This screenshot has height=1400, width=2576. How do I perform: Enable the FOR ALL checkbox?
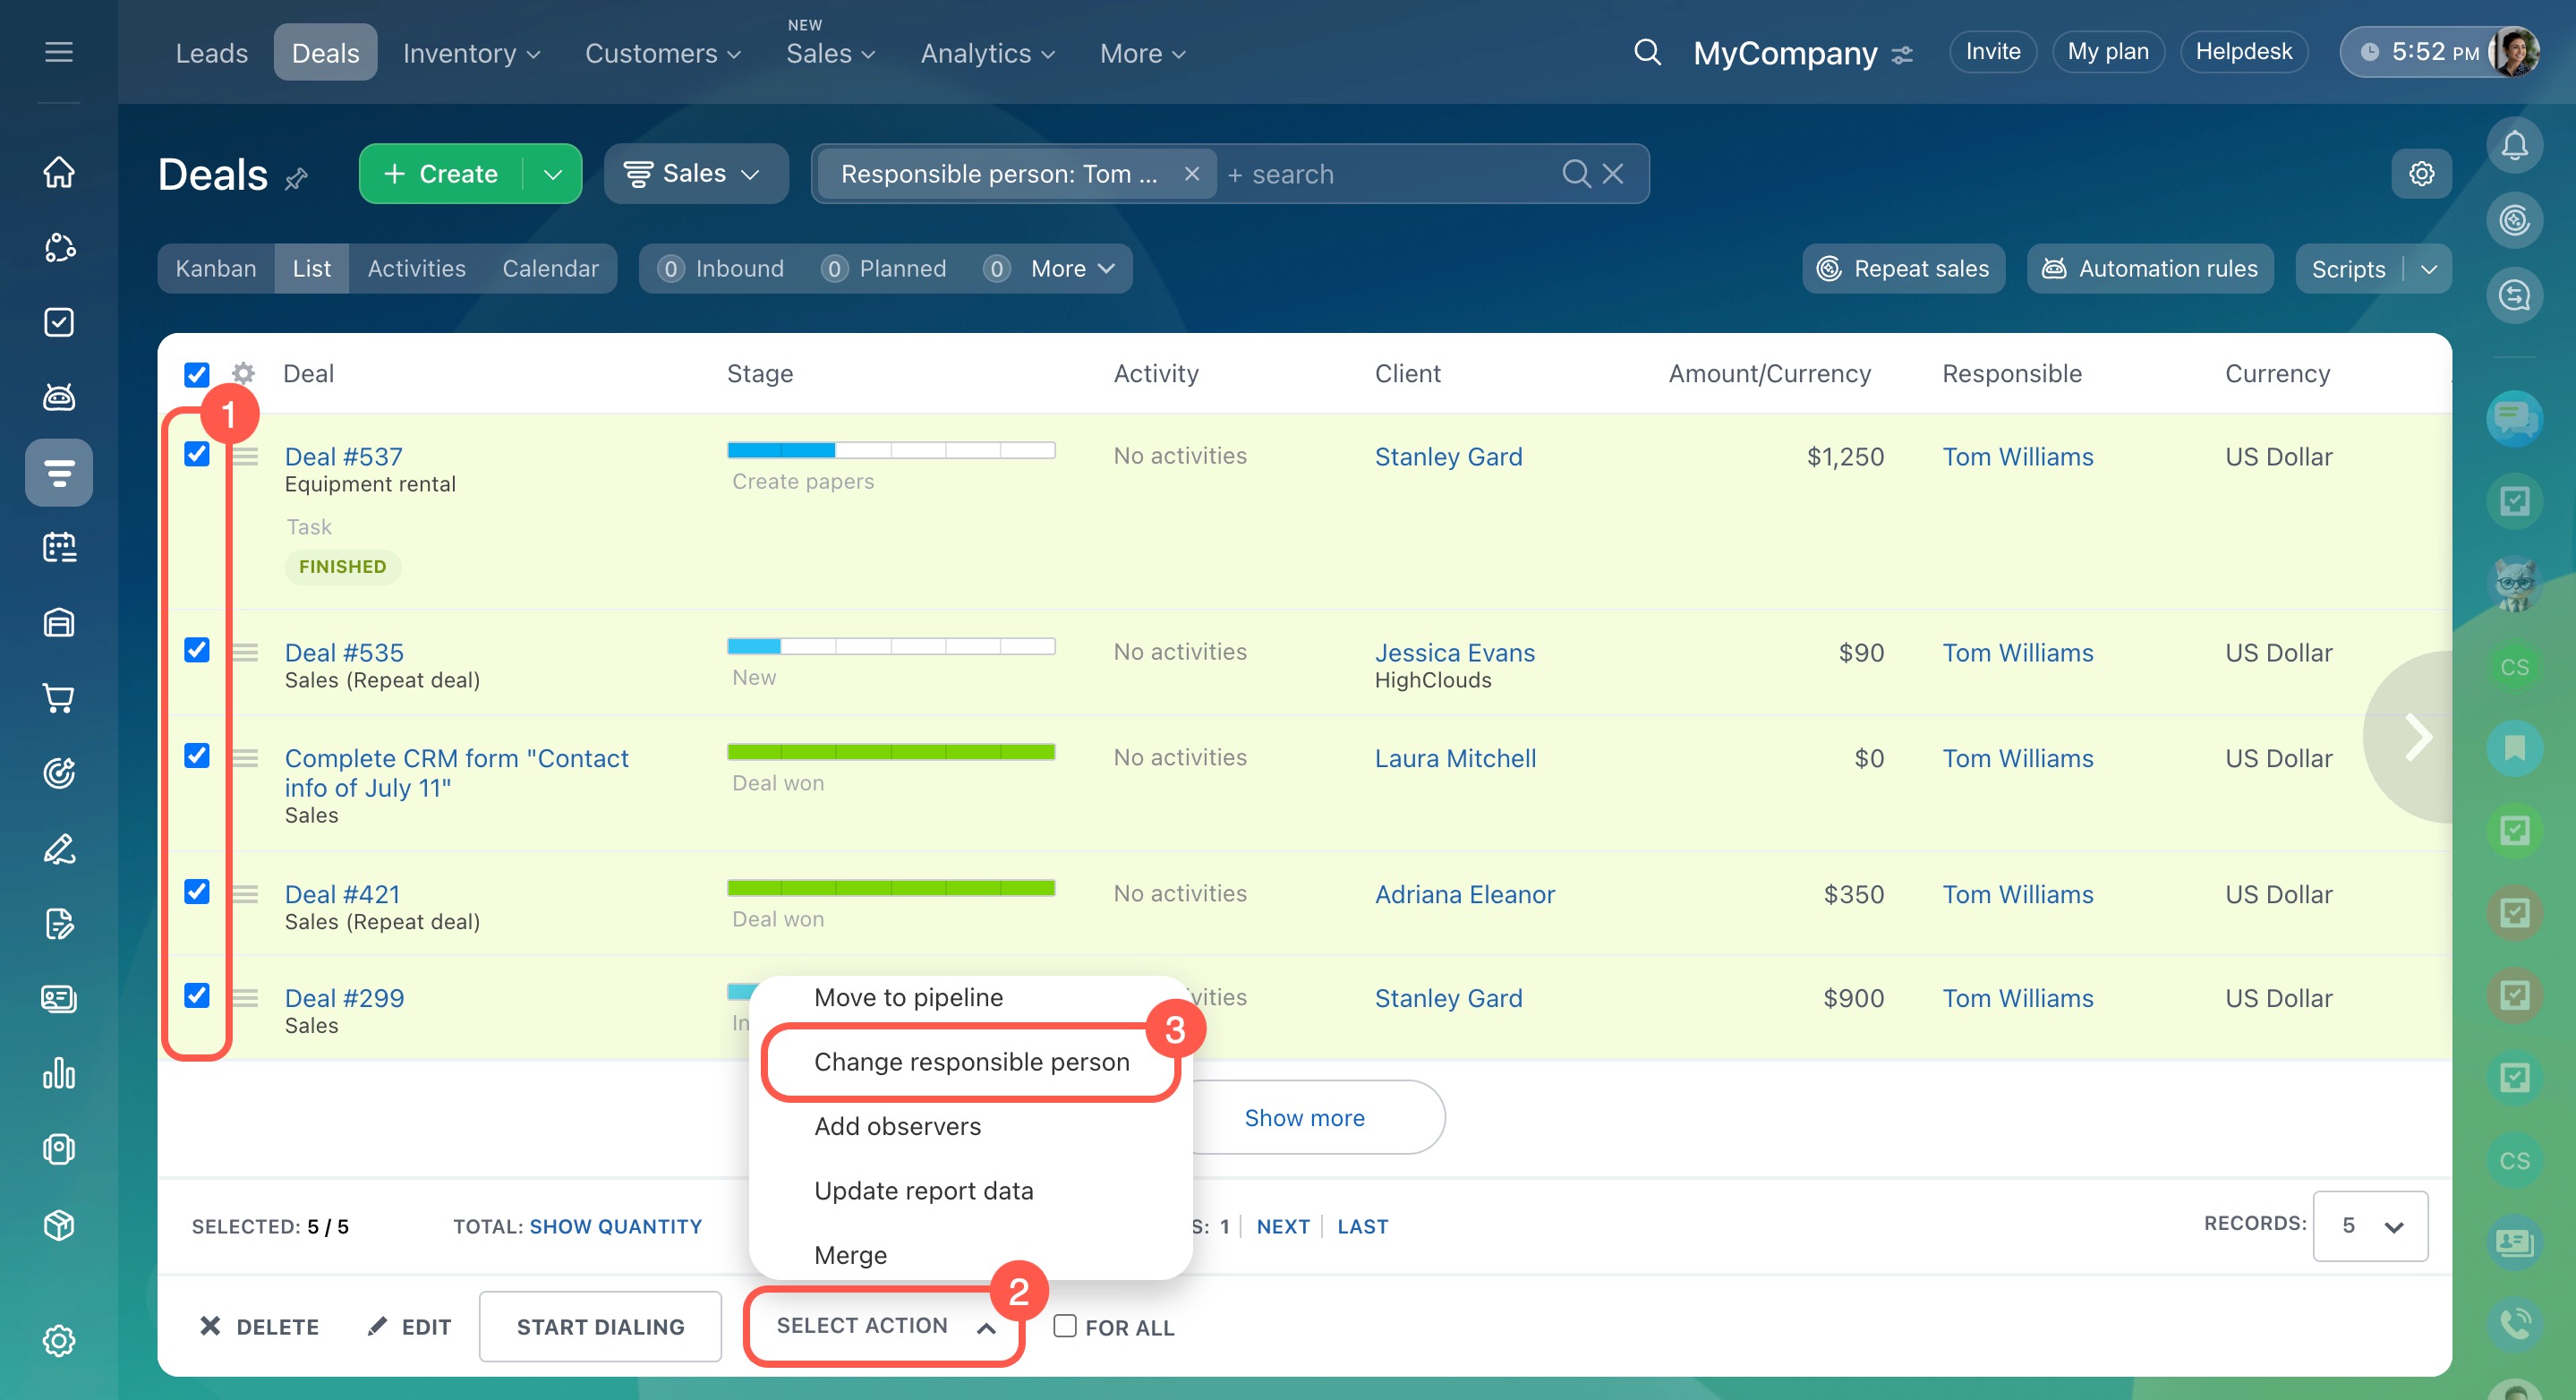coord(1065,1326)
